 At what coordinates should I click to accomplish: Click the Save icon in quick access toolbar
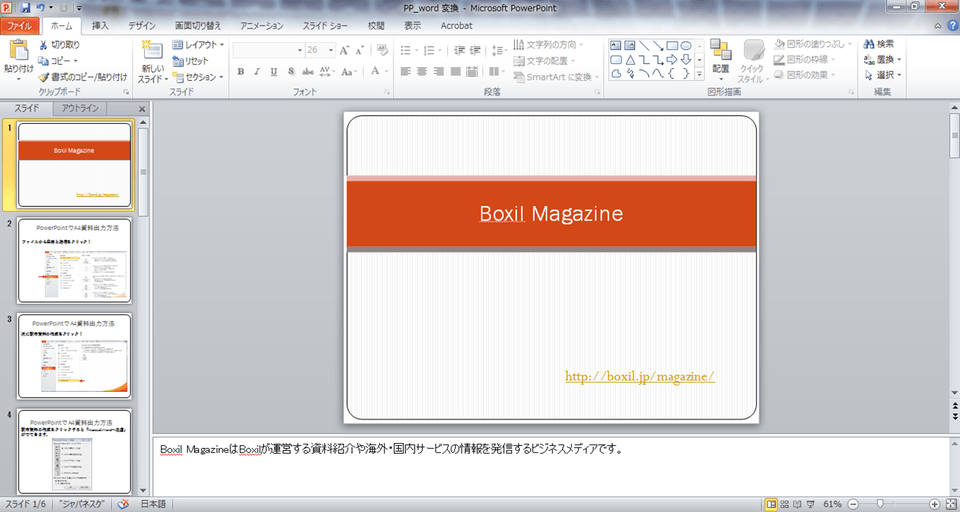25,7
